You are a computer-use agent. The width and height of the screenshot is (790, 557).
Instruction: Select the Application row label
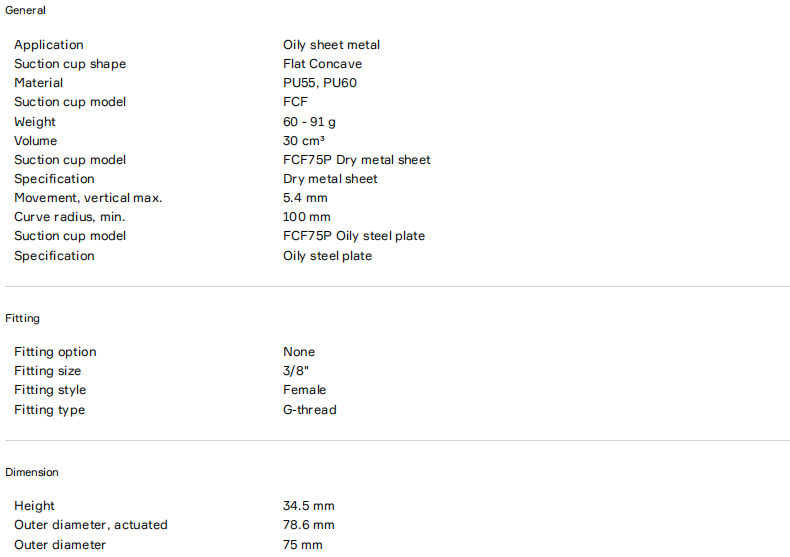[x=49, y=45]
